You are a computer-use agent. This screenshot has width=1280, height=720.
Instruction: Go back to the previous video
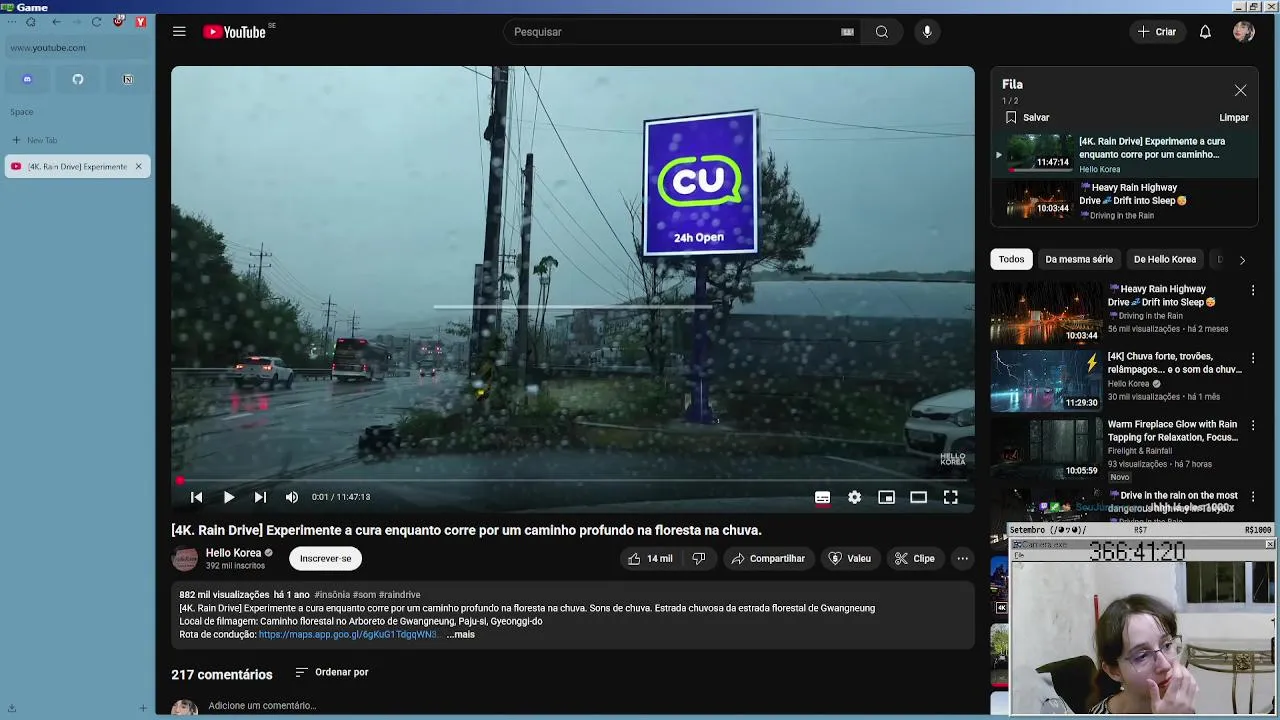pos(197,497)
